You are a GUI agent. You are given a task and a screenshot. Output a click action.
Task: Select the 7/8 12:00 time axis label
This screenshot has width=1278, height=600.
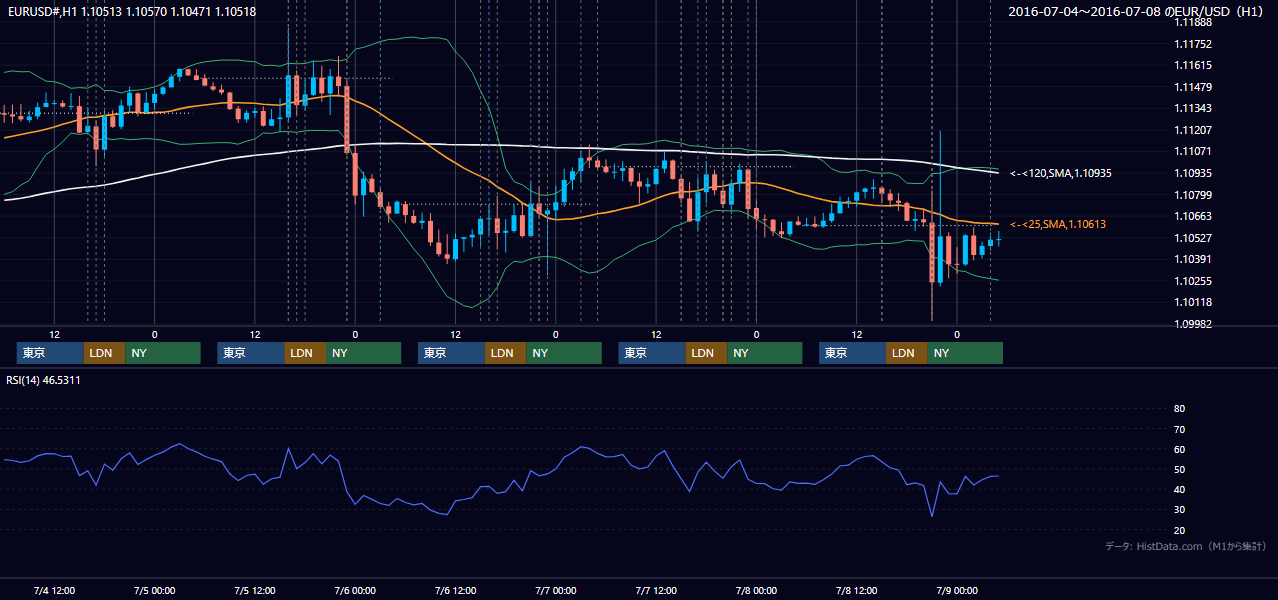pyautogui.click(x=856, y=590)
